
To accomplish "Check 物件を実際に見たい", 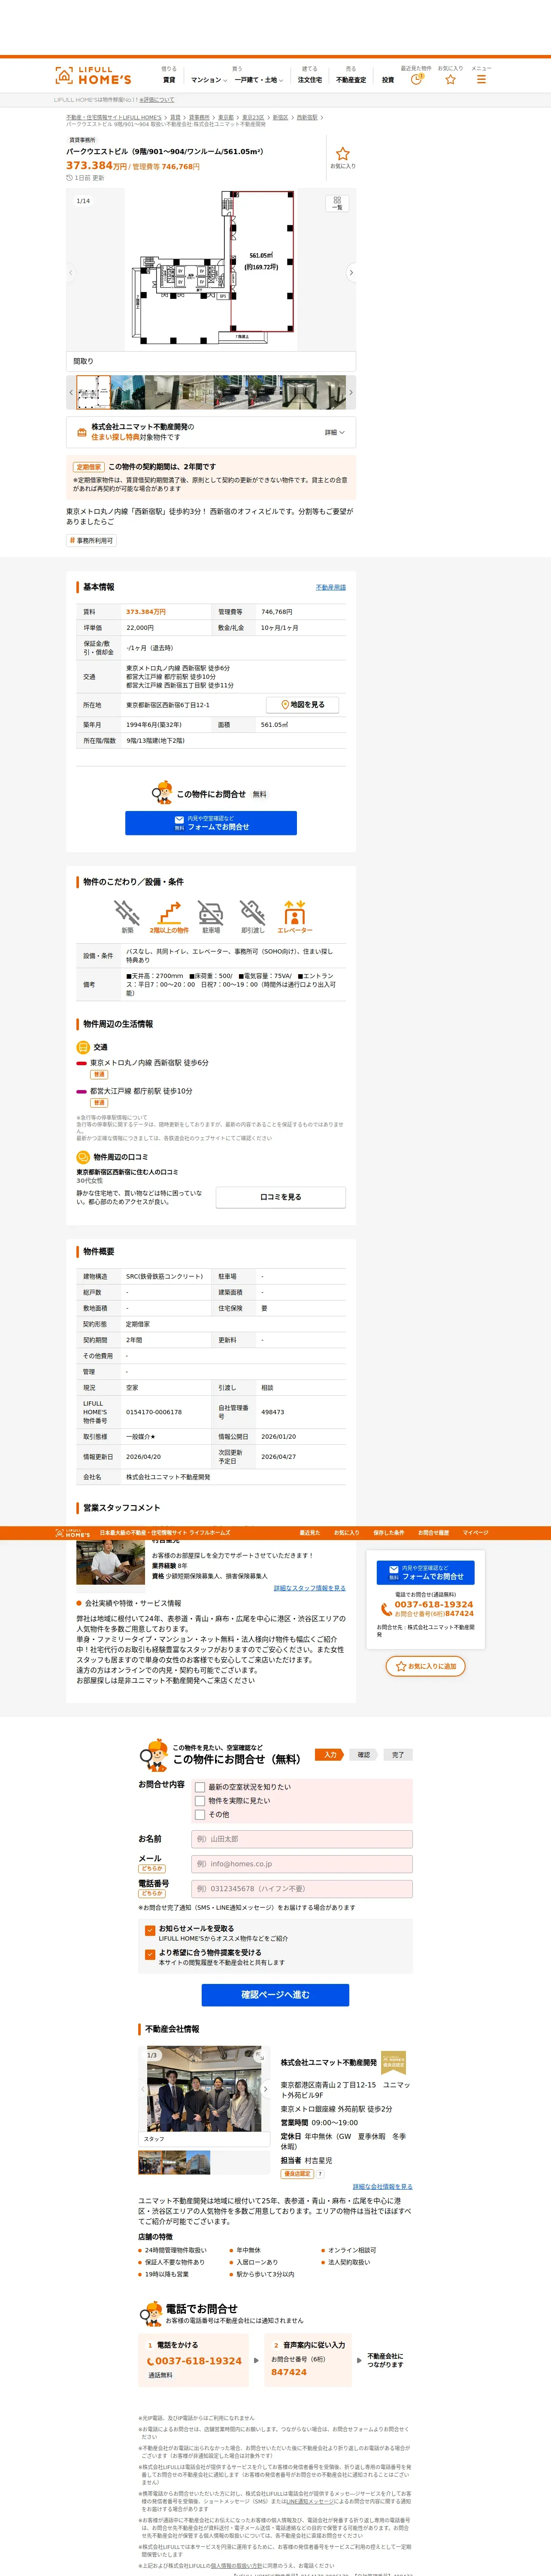I will 200,1801.
